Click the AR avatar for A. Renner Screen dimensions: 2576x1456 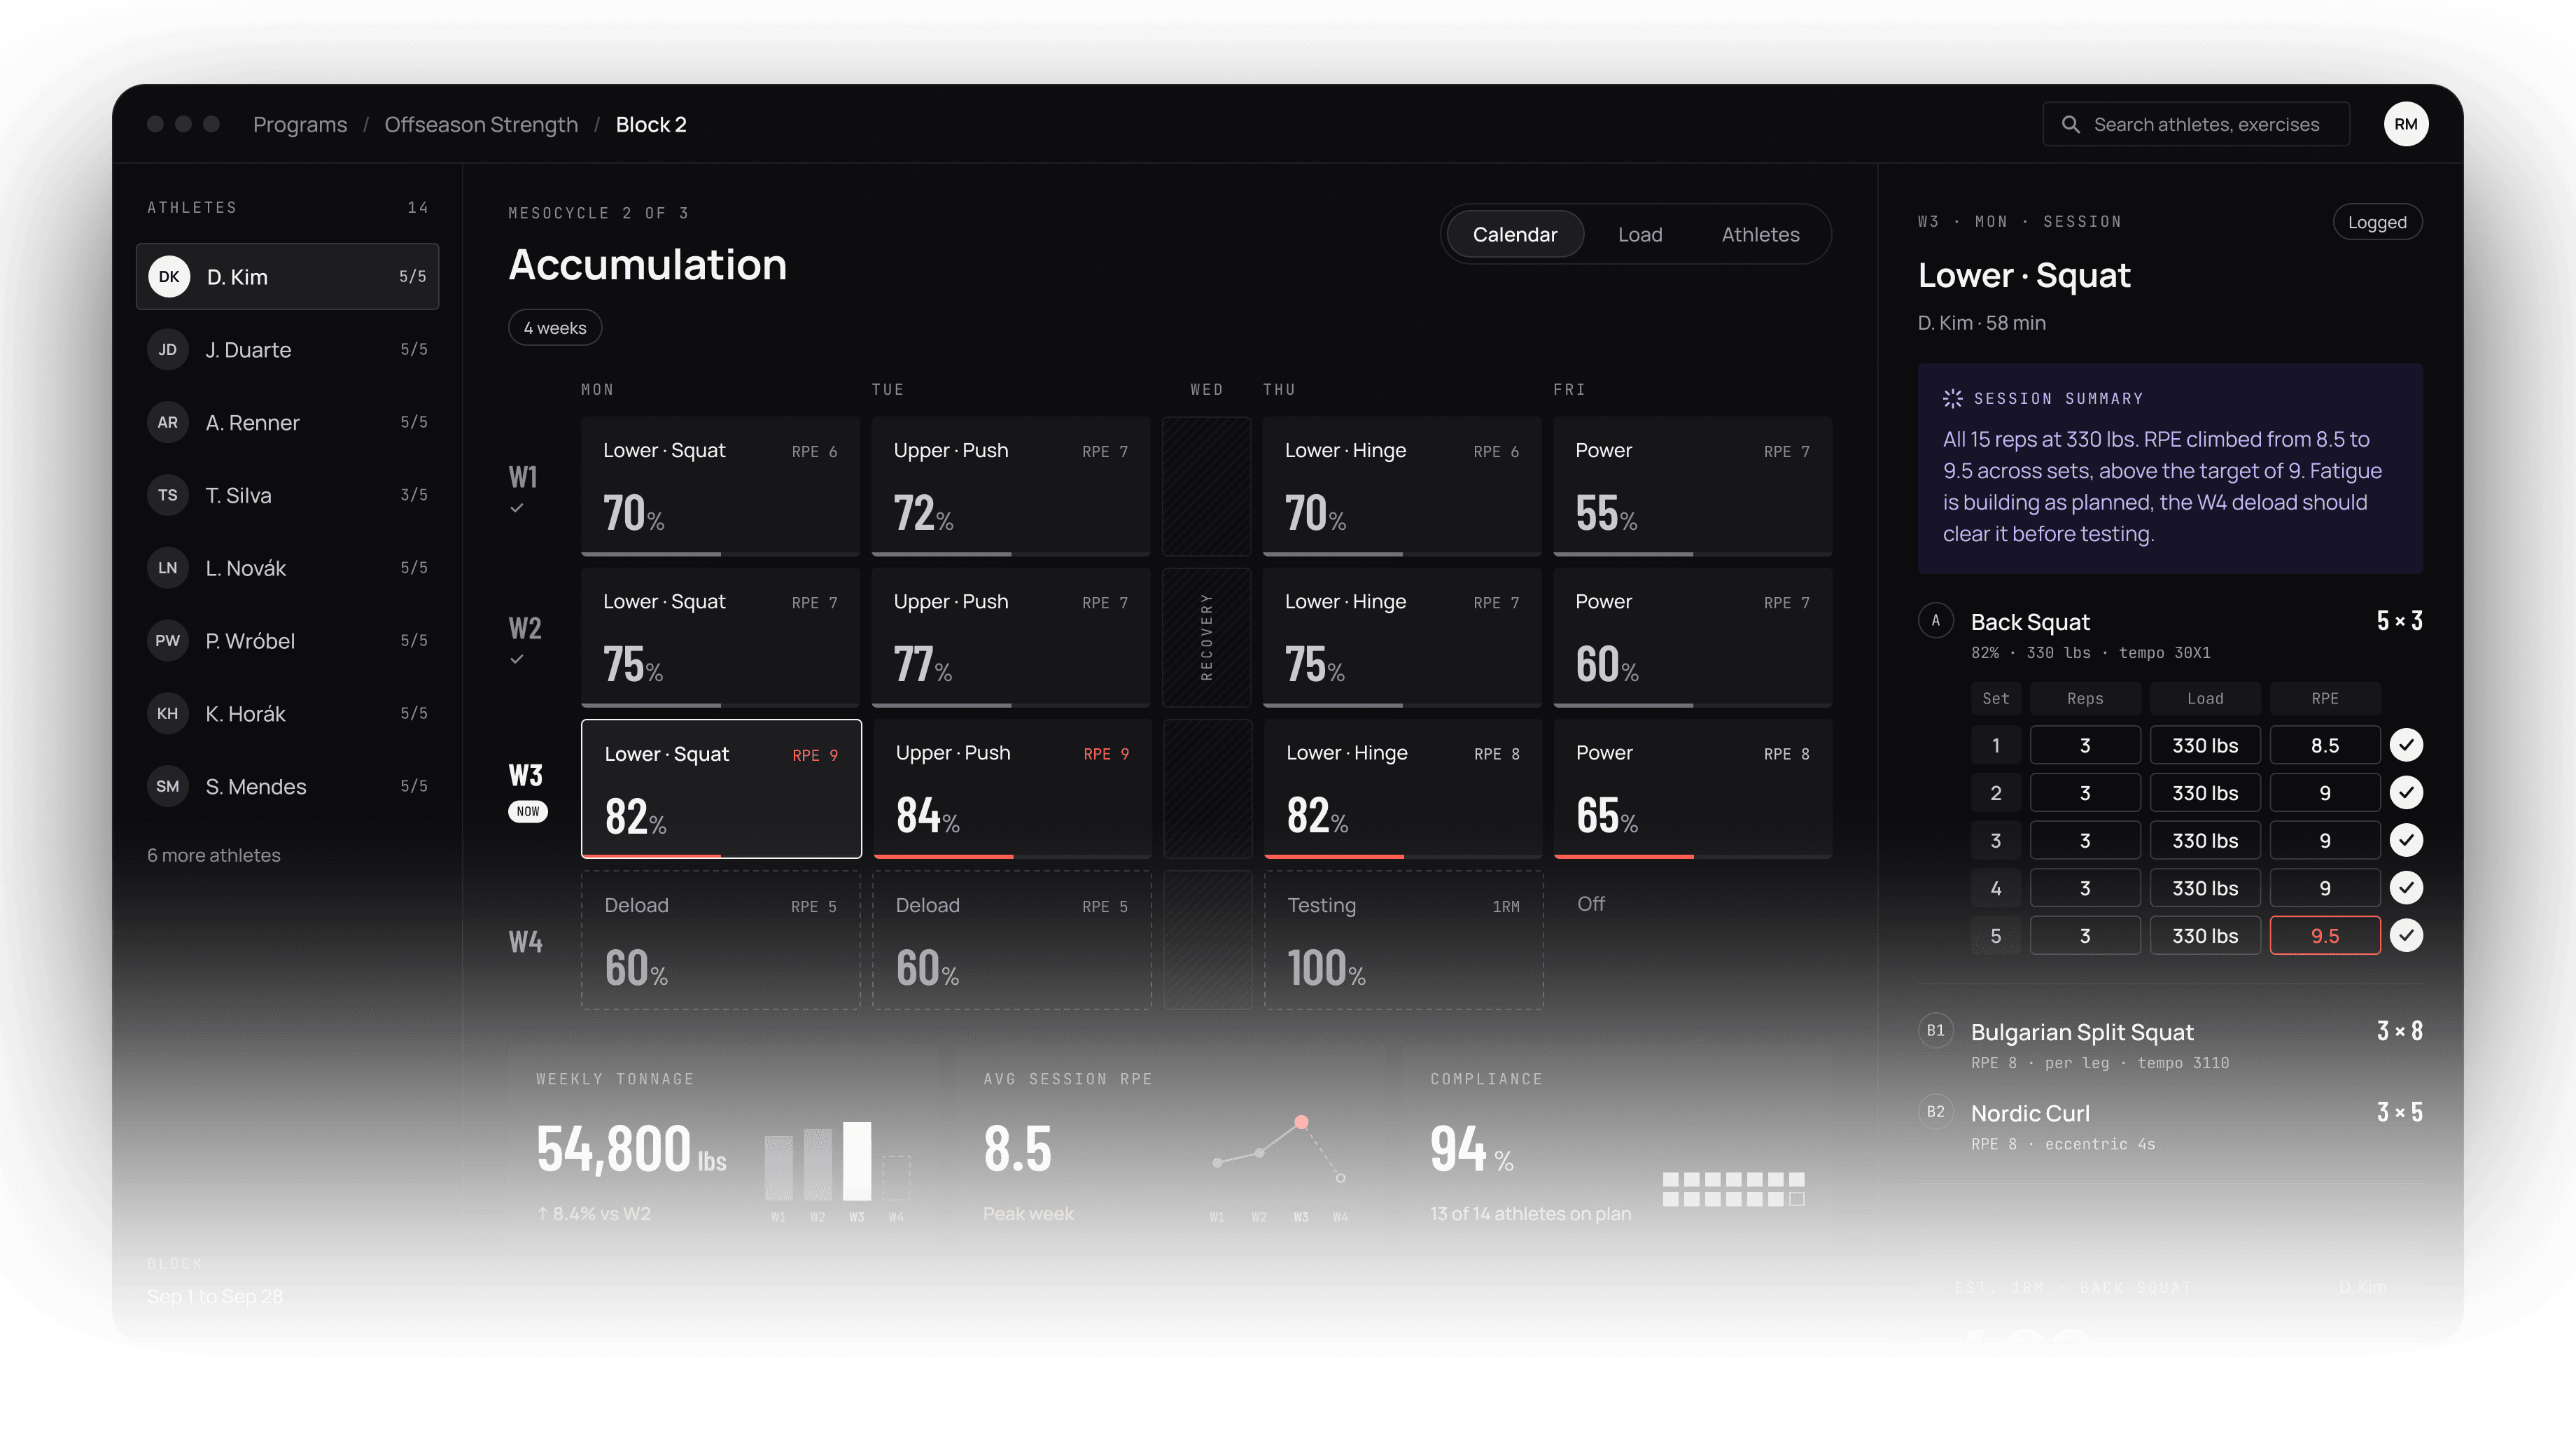[x=168, y=422]
